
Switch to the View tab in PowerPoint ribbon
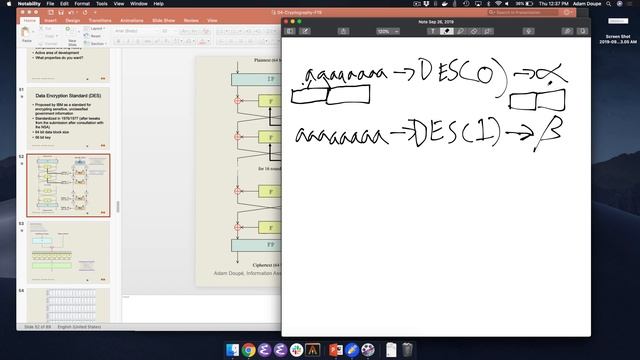click(212, 20)
